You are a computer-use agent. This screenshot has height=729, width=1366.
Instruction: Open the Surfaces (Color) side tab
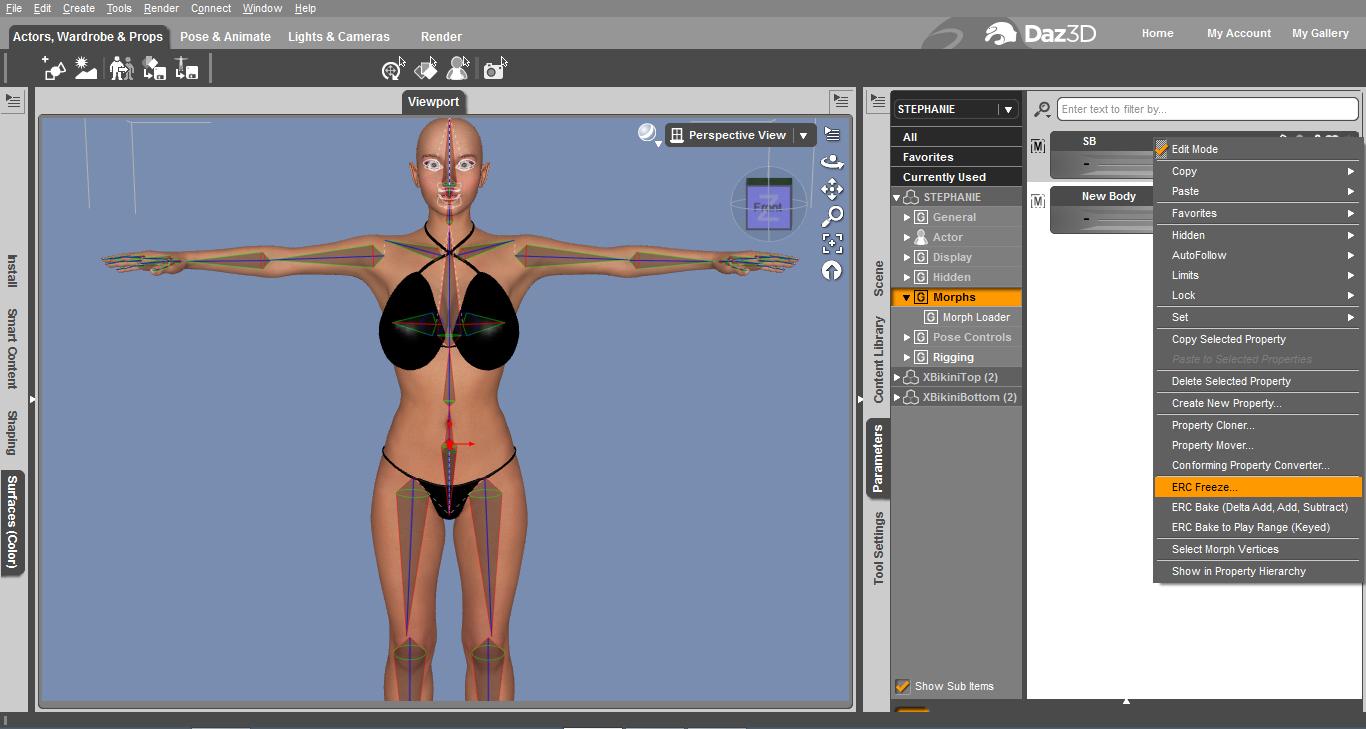click(12, 522)
